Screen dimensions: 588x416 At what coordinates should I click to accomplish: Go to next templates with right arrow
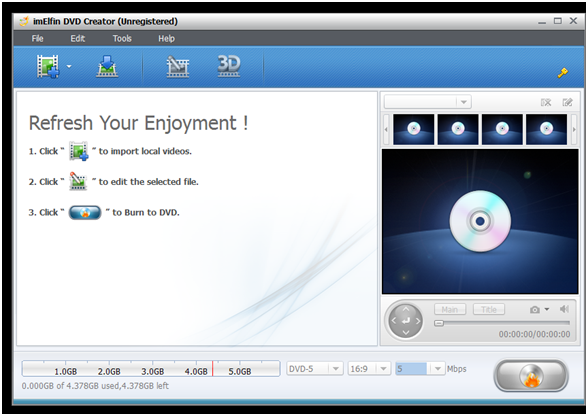tap(574, 129)
